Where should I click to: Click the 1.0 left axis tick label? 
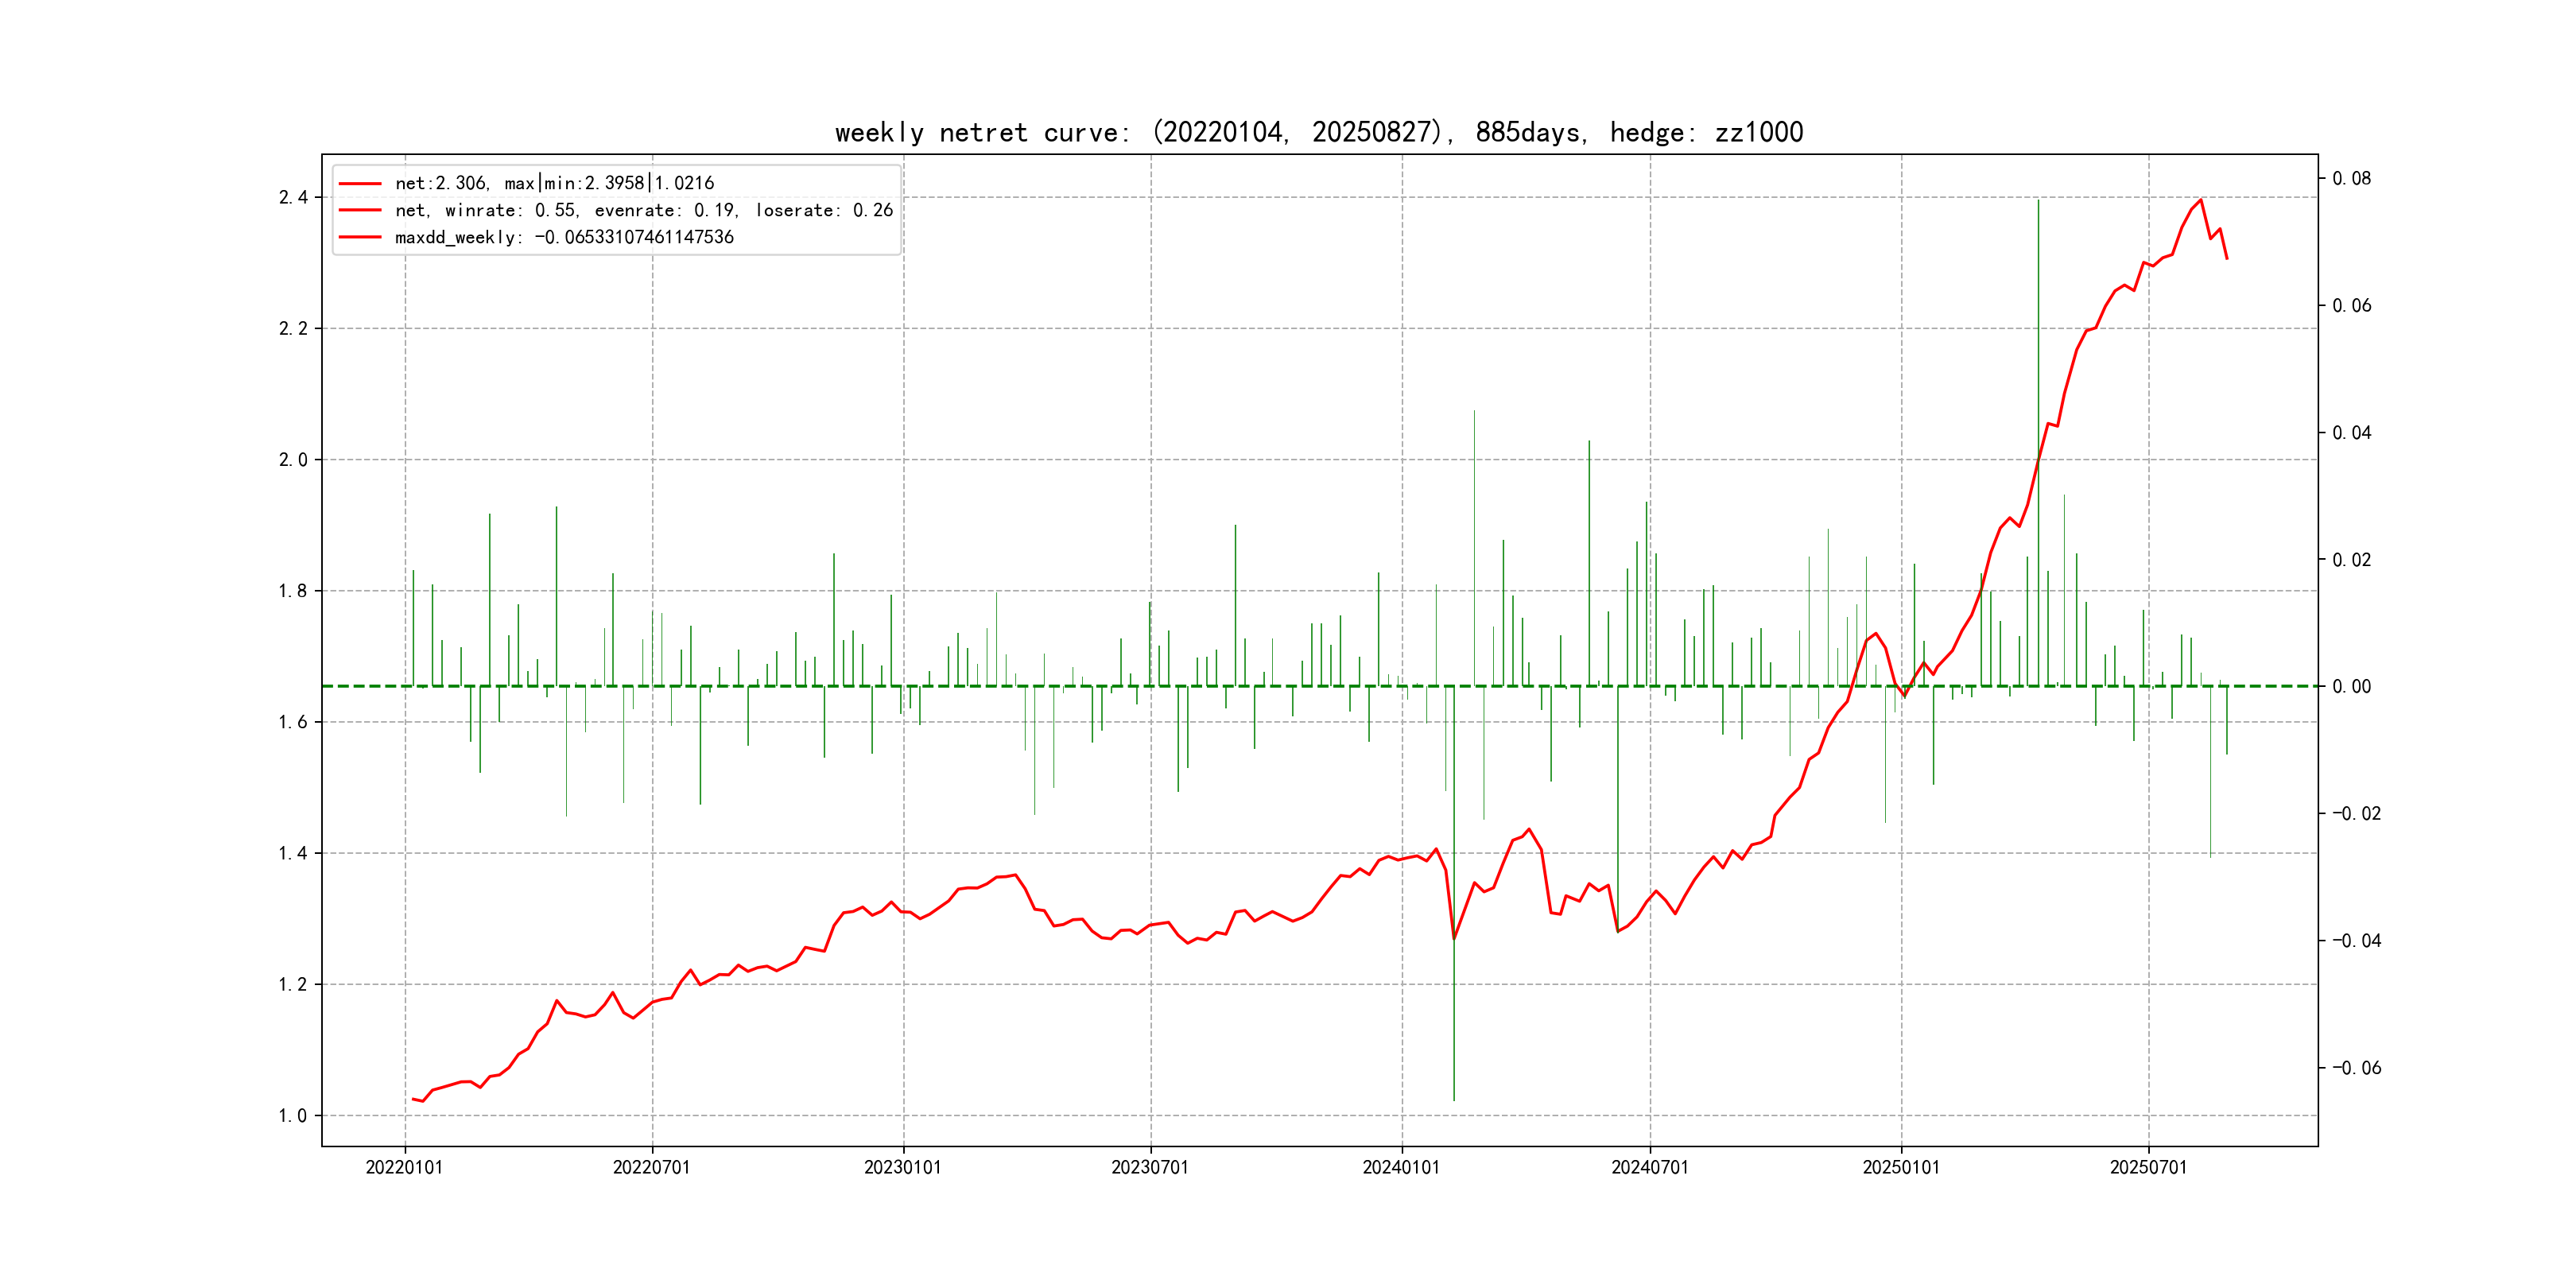tap(293, 1116)
